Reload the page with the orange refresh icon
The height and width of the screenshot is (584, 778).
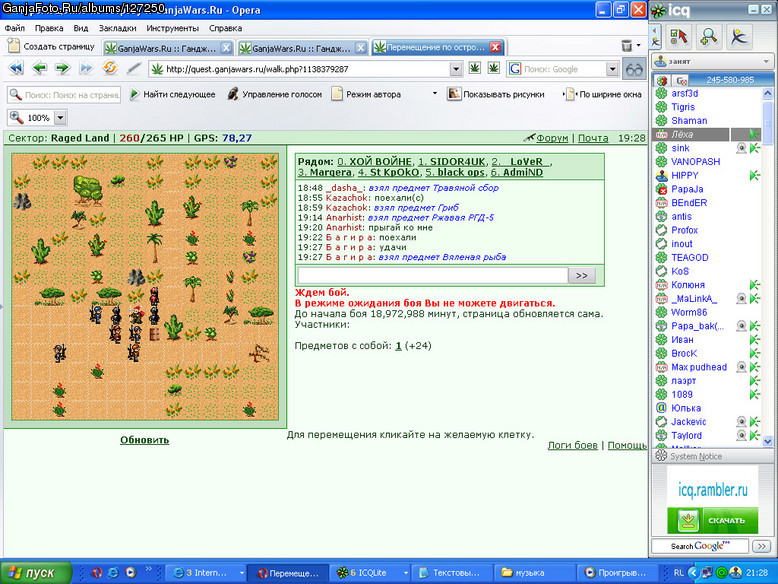pos(110,68)
